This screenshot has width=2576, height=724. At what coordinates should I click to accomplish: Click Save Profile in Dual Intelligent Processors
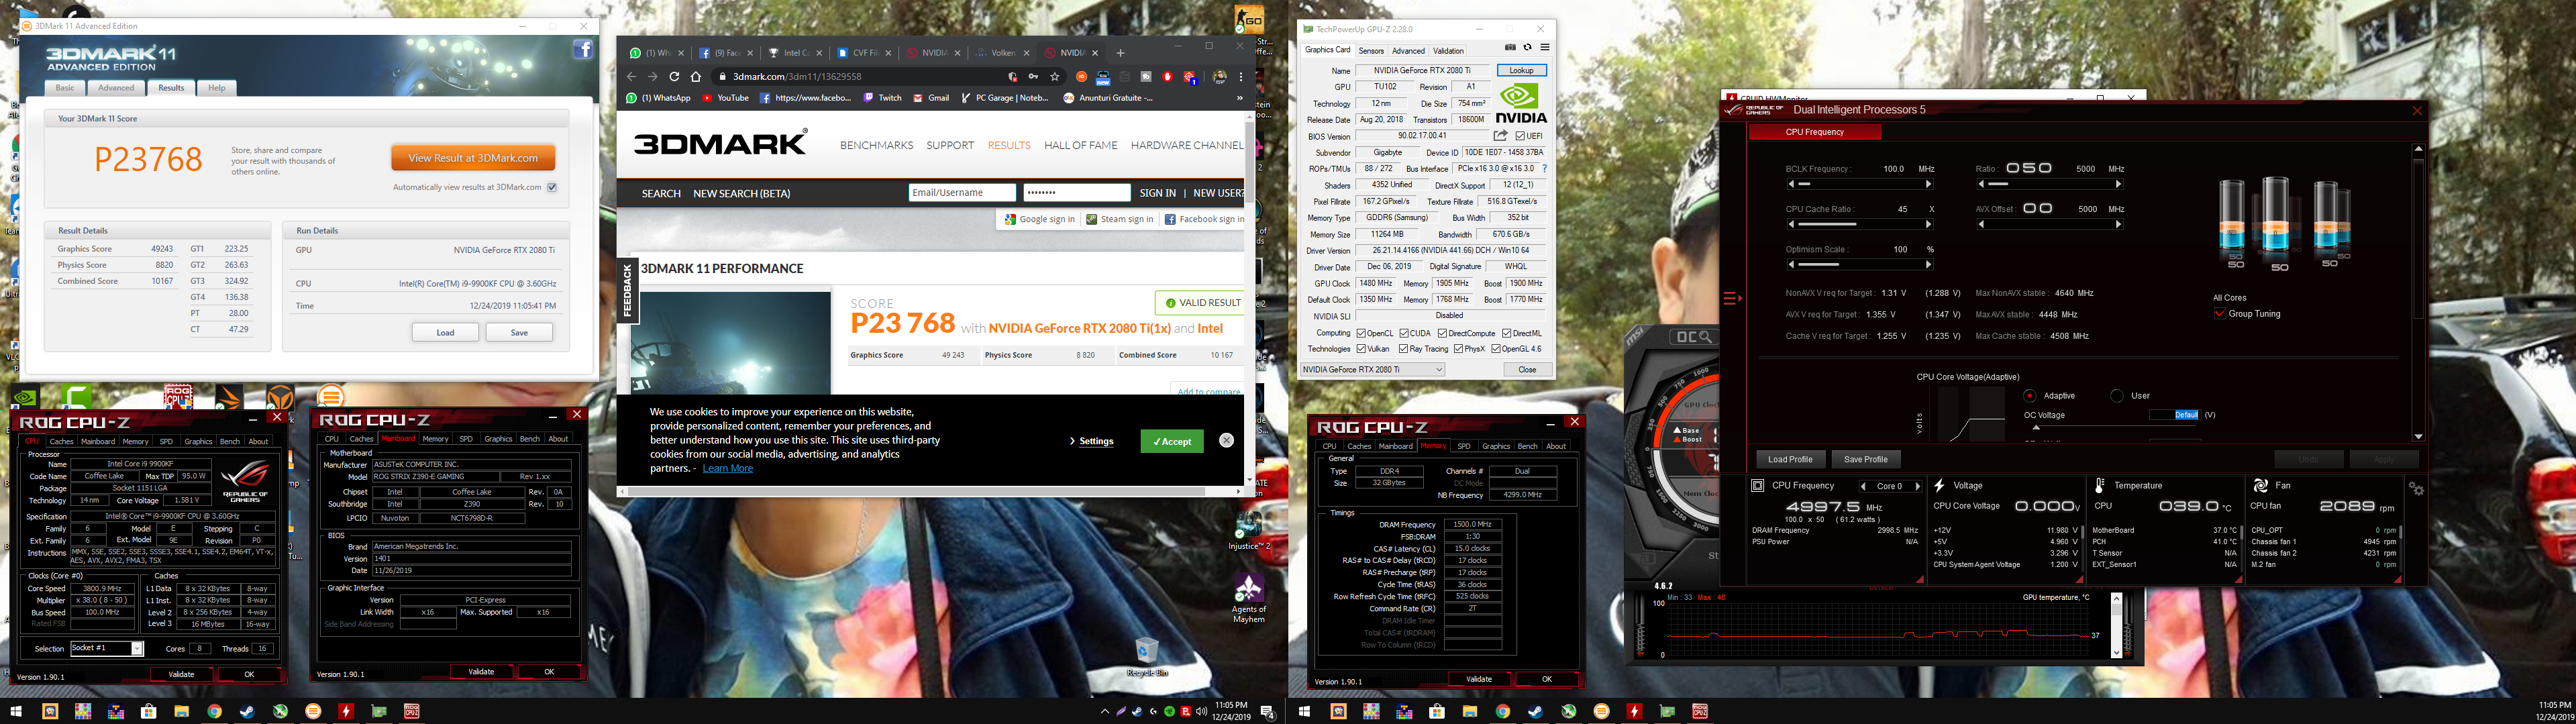[1865, 460]
